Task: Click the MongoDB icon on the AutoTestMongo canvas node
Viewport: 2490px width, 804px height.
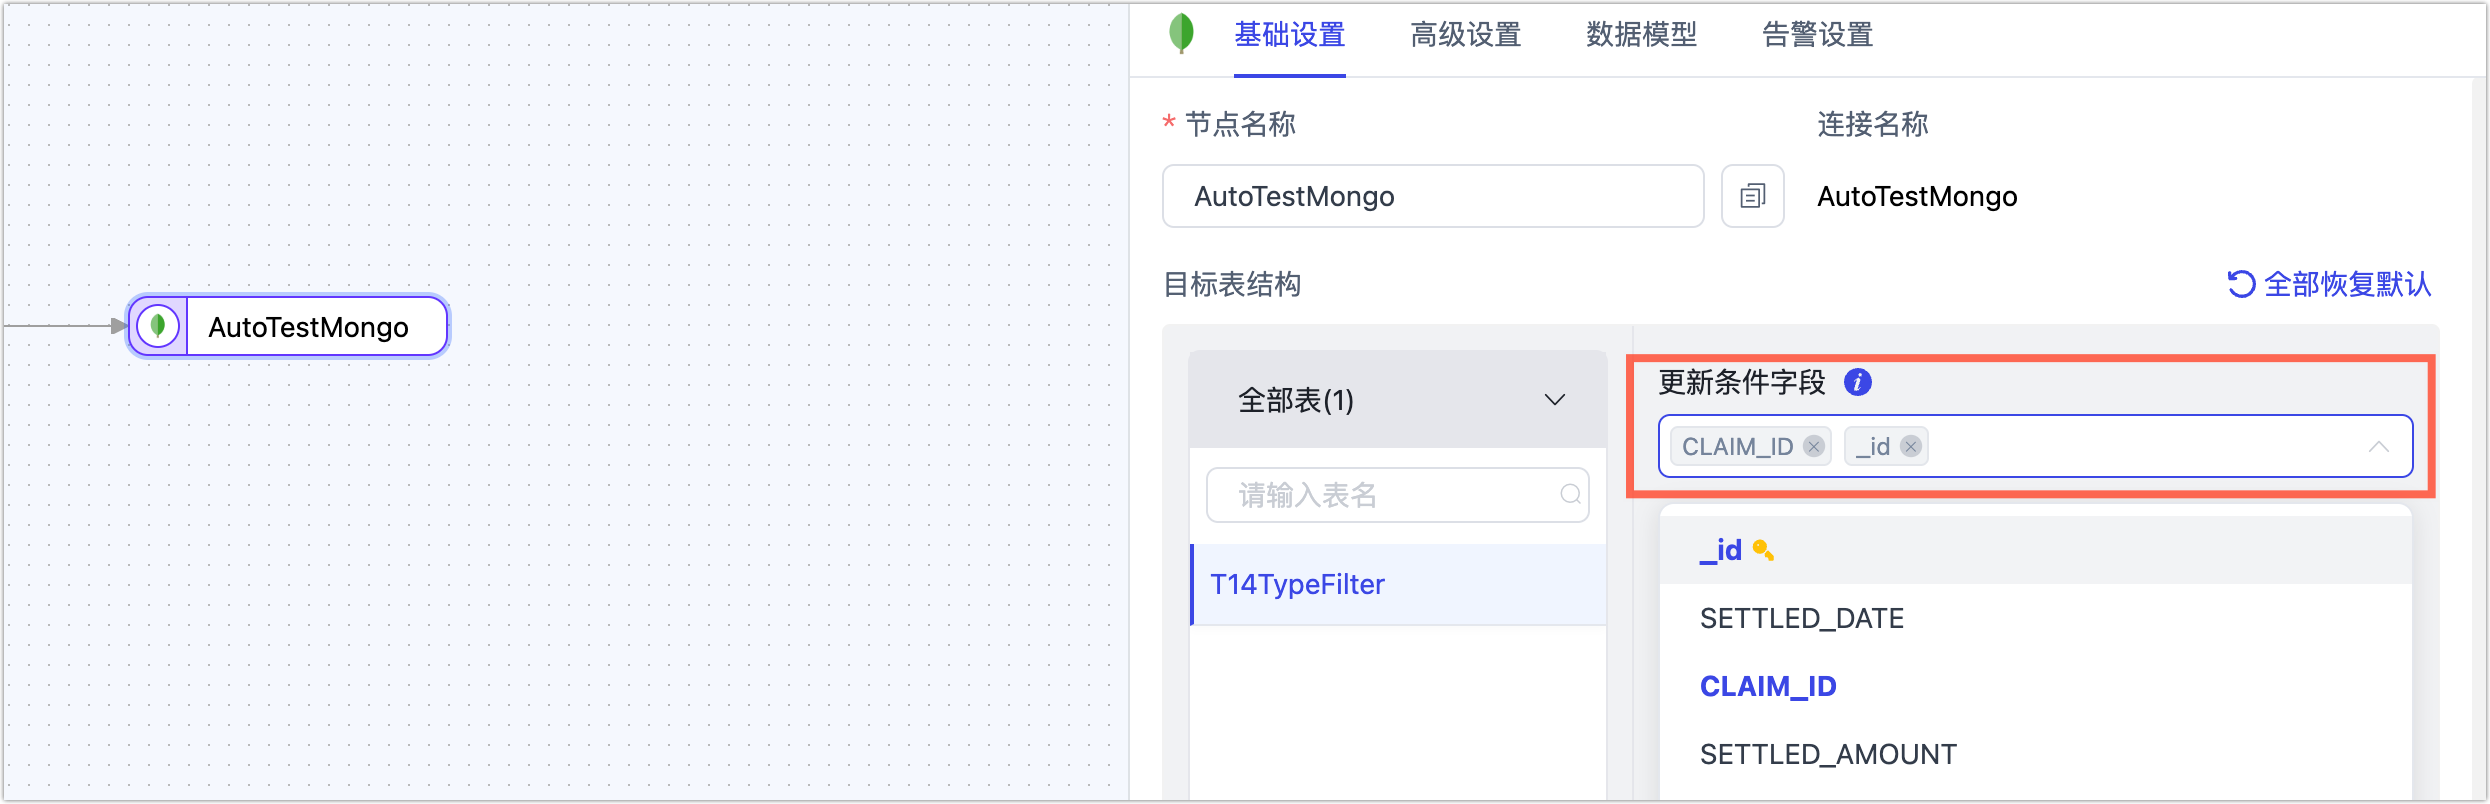Action: [x=158, y=326]
